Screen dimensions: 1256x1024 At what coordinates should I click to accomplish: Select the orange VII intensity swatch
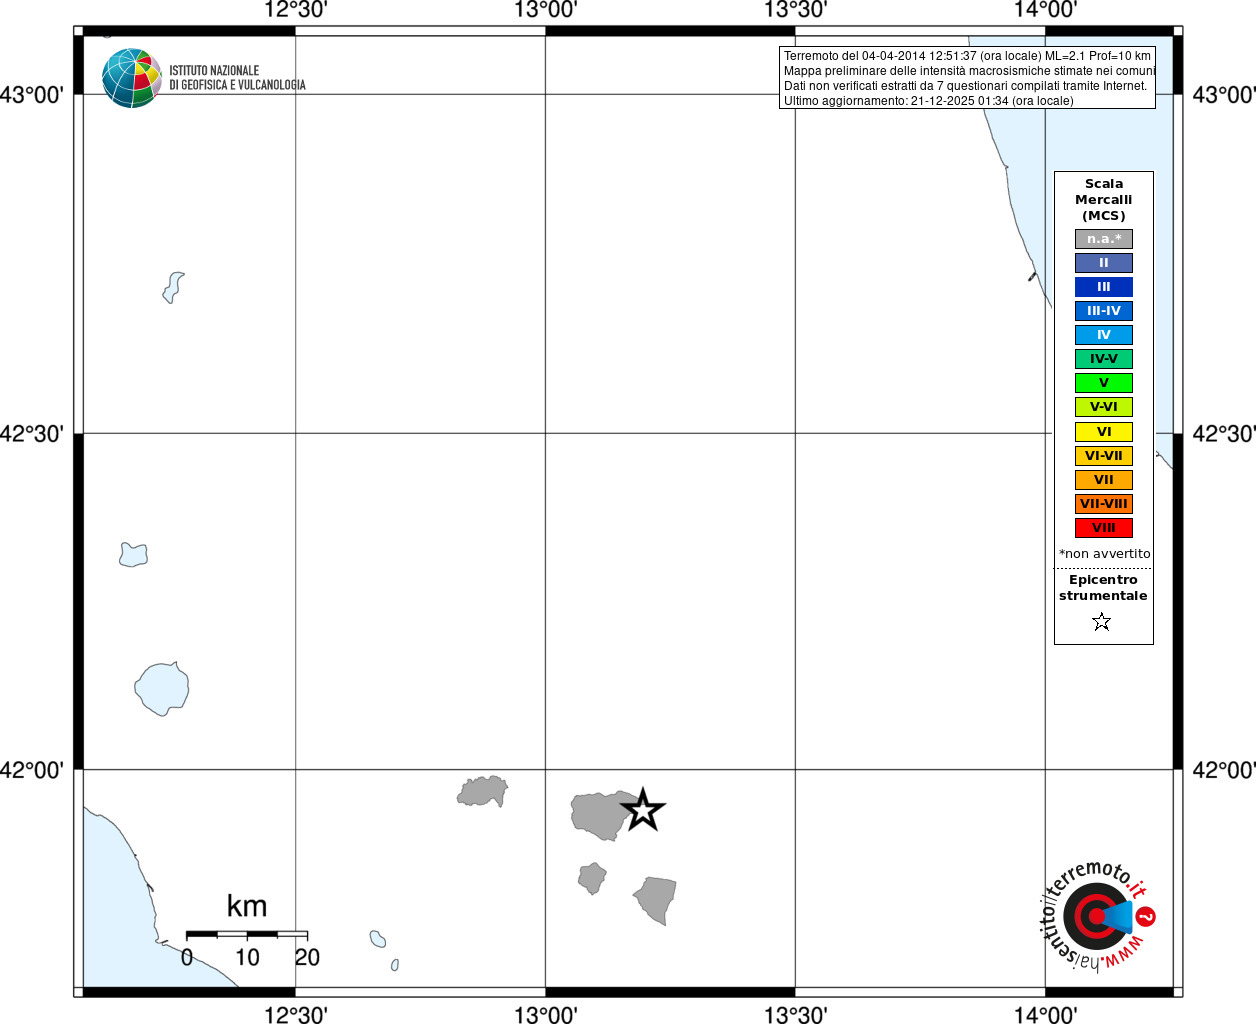[x=1104, y=480]
